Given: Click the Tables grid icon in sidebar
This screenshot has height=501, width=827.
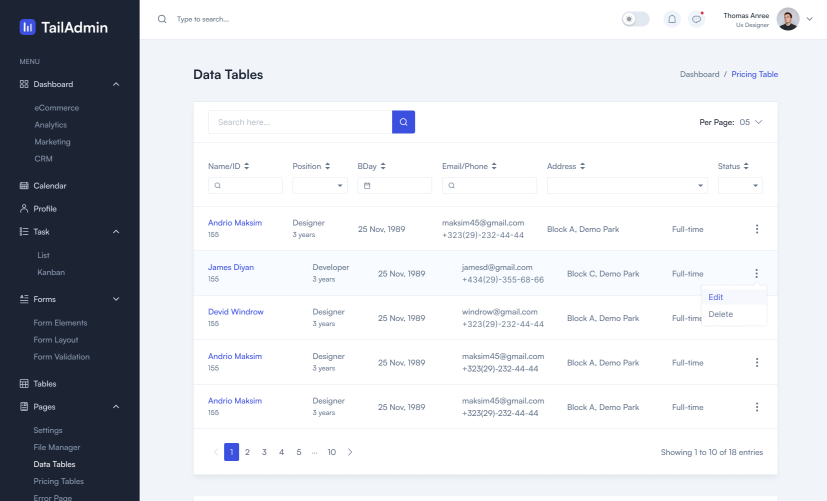Looking at the screenshot, I should coord(24,383).
